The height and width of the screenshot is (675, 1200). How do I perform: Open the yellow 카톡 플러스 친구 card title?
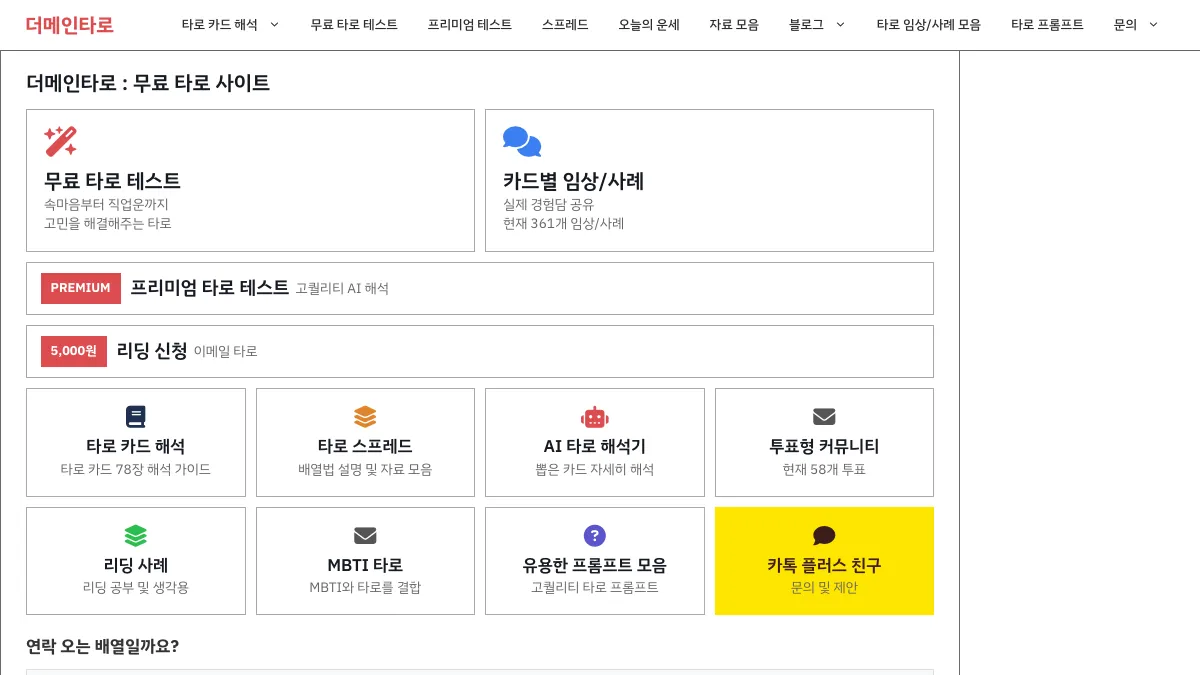click(824, 565)
